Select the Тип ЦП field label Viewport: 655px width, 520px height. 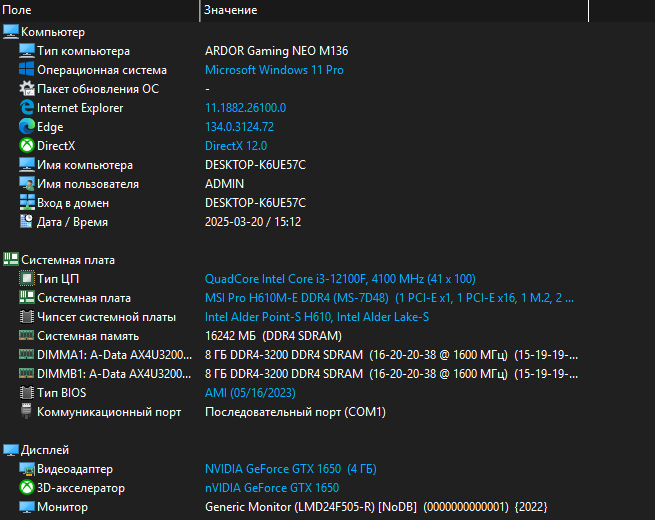[58, 279]
